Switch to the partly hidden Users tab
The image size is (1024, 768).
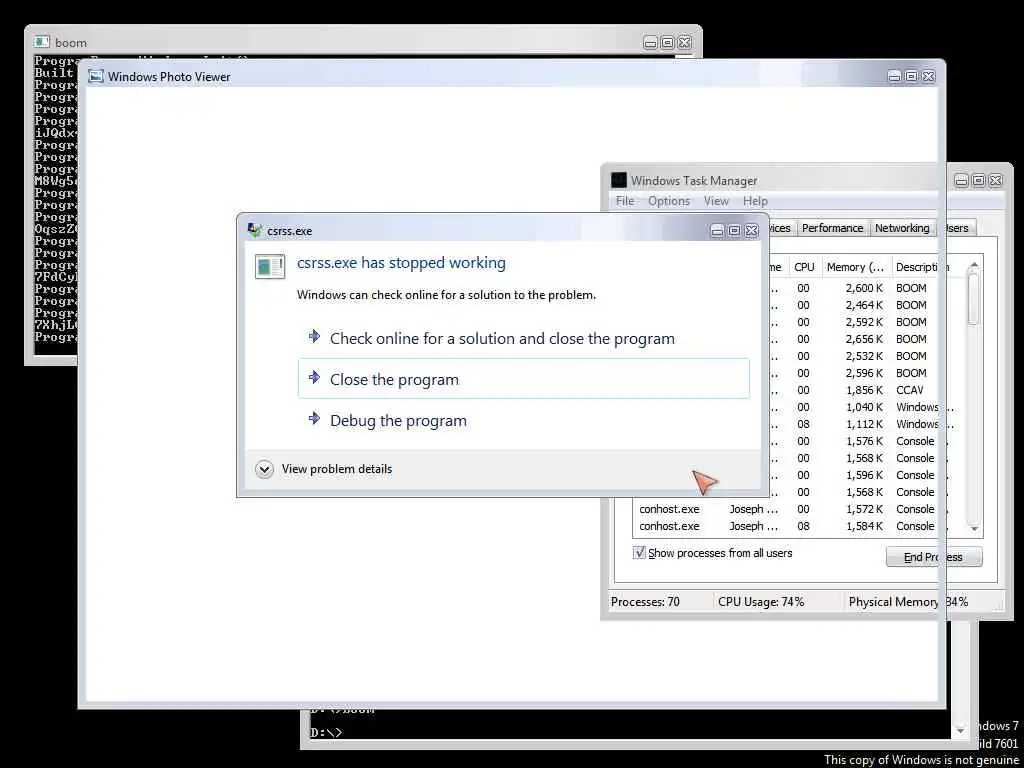957,228
